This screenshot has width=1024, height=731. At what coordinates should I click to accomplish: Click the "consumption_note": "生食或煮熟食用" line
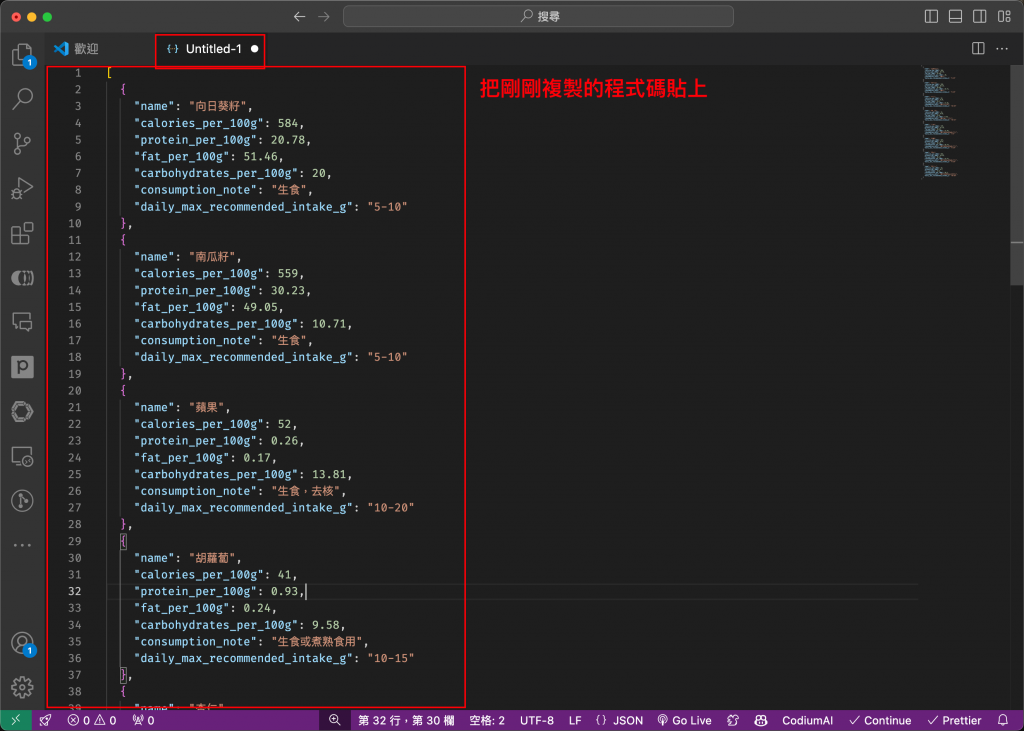click(x=251, y=642)
